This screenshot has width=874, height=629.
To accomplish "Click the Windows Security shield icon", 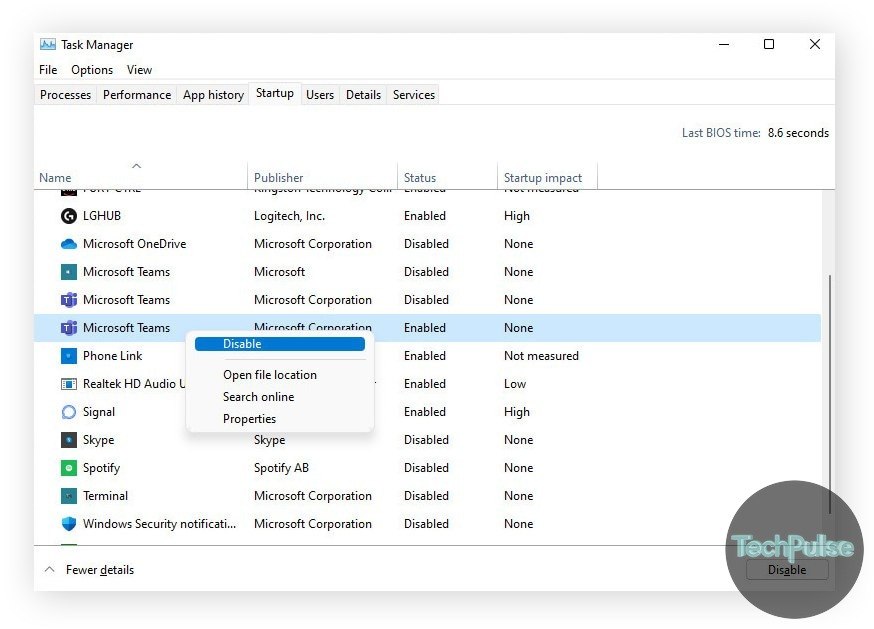I will 69,524.
